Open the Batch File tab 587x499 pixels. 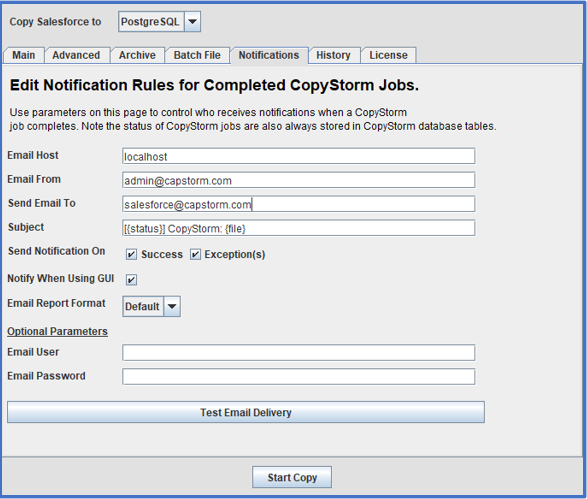coord(197,55)
